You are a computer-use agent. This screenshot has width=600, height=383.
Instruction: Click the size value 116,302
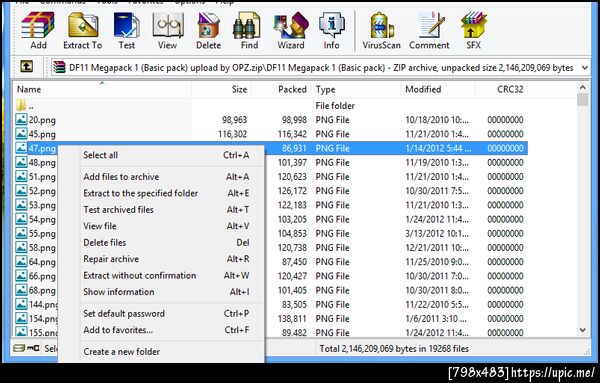pos(232,134)
